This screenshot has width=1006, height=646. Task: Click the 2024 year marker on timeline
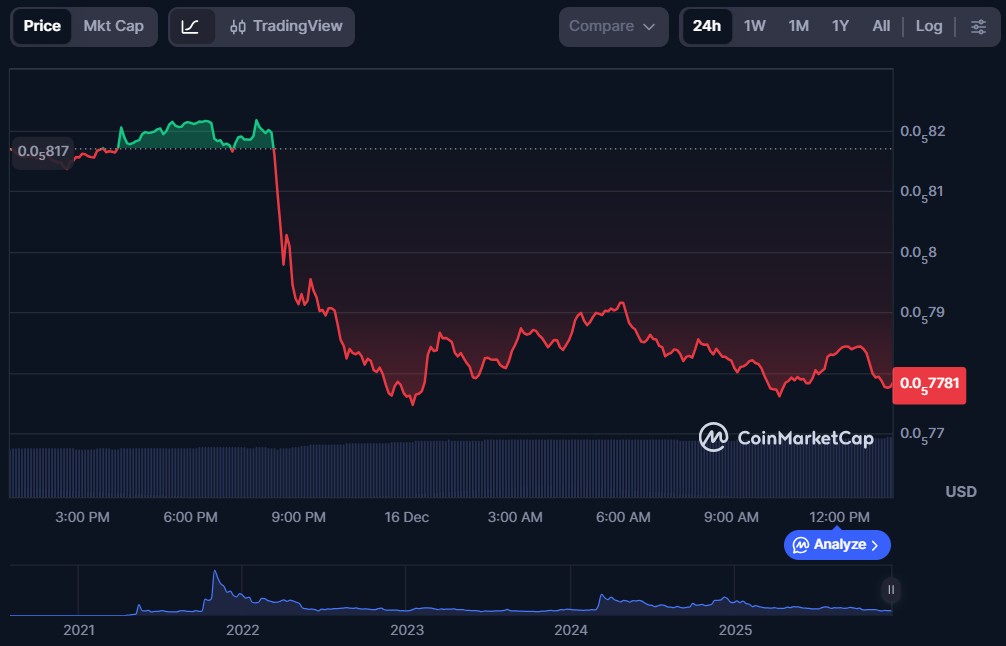click(x=570, y=630)
